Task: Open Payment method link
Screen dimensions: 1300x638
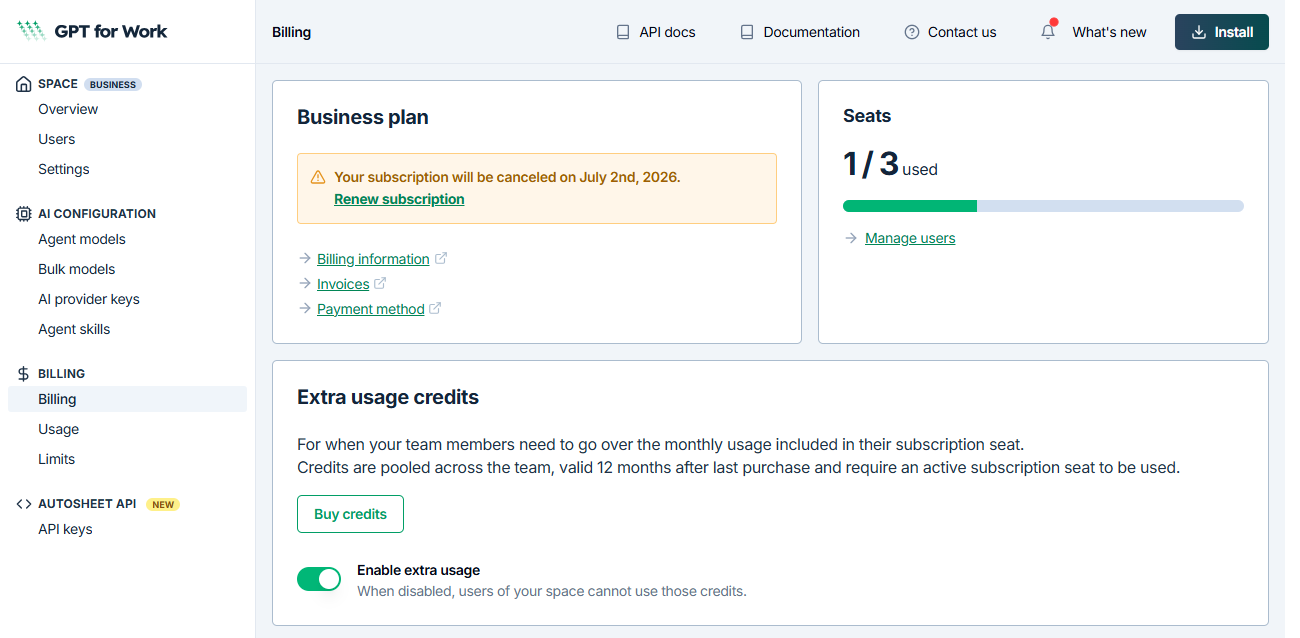Action: (371, 309)
